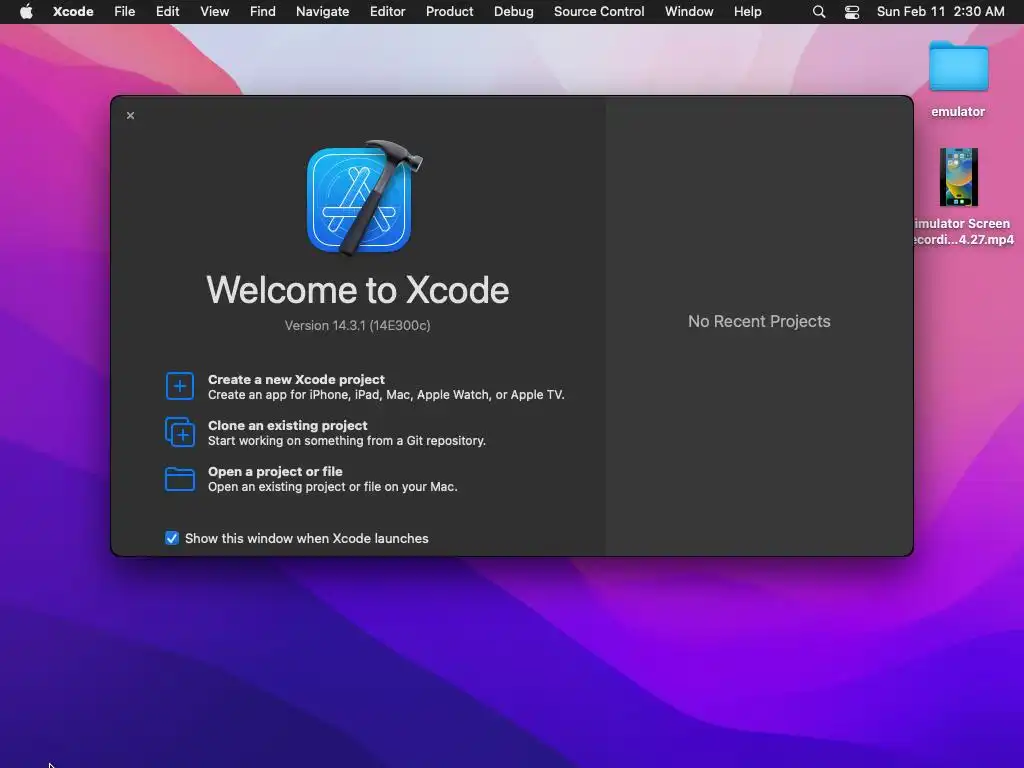Select the Simulator Screen Recording mp4 file
1024x768 pixels.
click(x=958, y=177)
